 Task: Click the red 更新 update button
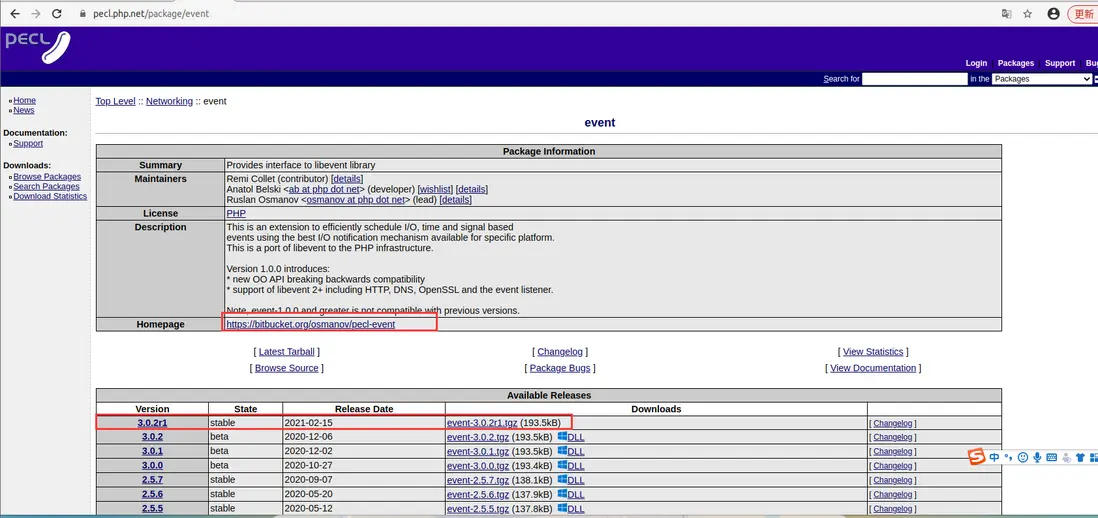click(1083, 13)
